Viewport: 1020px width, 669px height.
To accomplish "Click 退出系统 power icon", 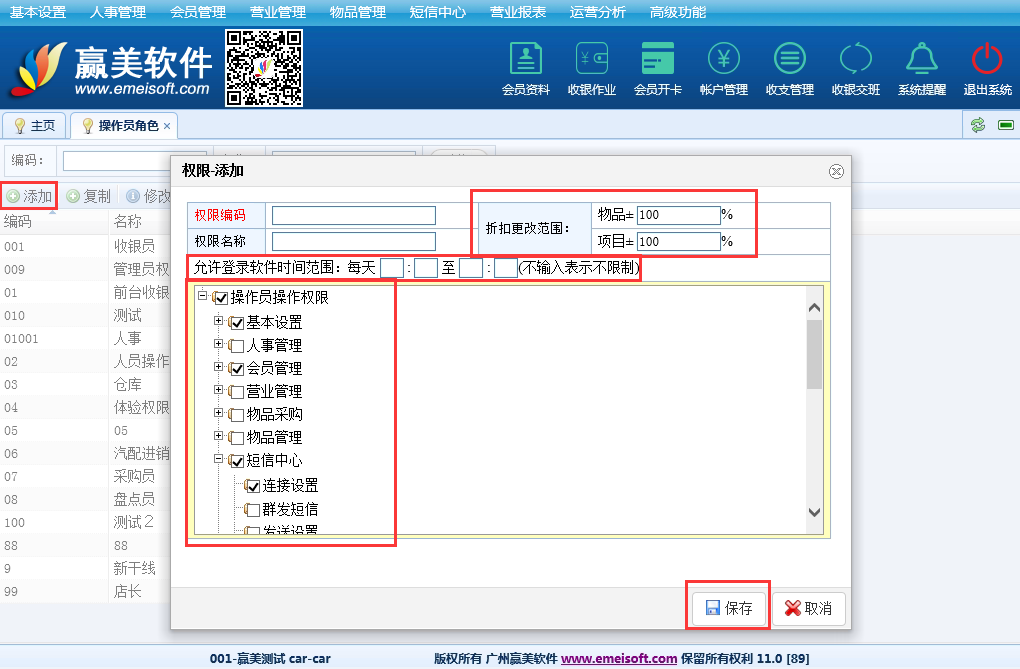I will (987, 60).
